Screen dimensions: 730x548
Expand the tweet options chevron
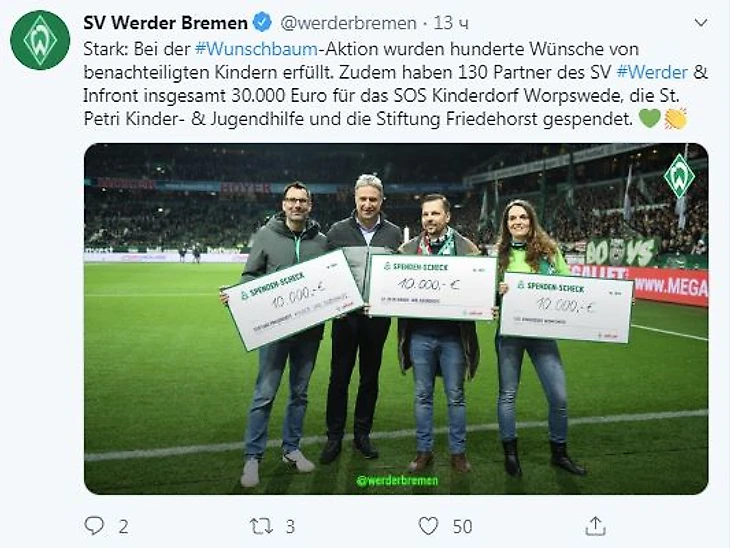pyautogui.click(x=701, y=22)
